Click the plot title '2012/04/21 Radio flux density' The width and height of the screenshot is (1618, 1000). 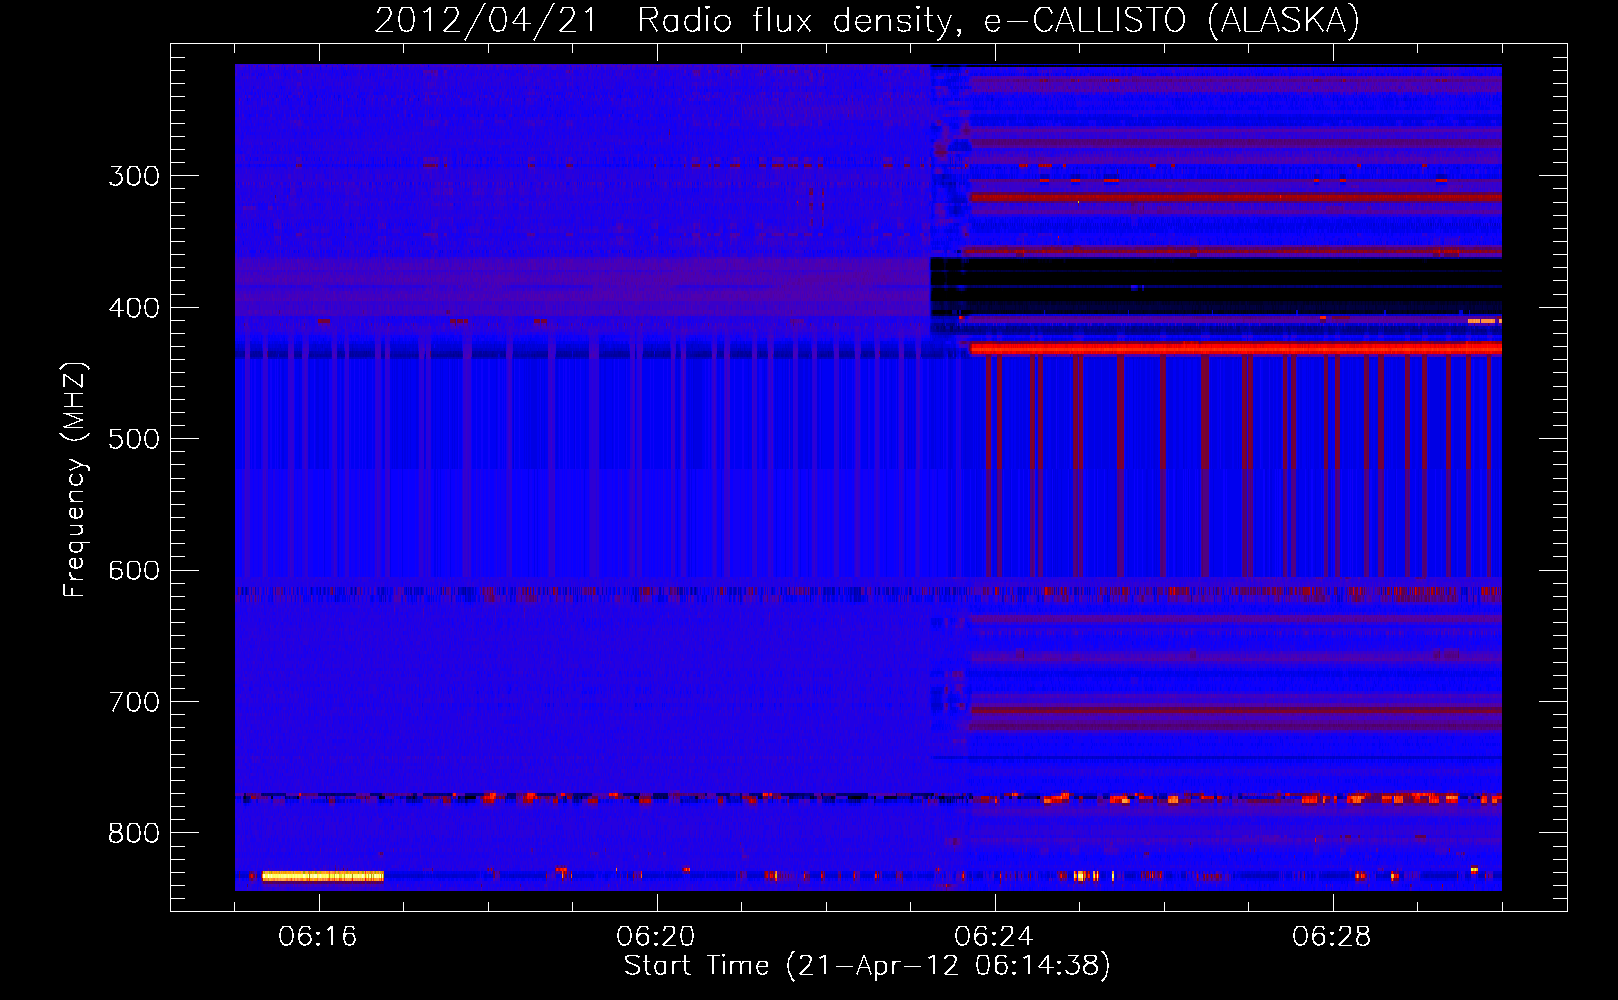(x=663, y=21)
